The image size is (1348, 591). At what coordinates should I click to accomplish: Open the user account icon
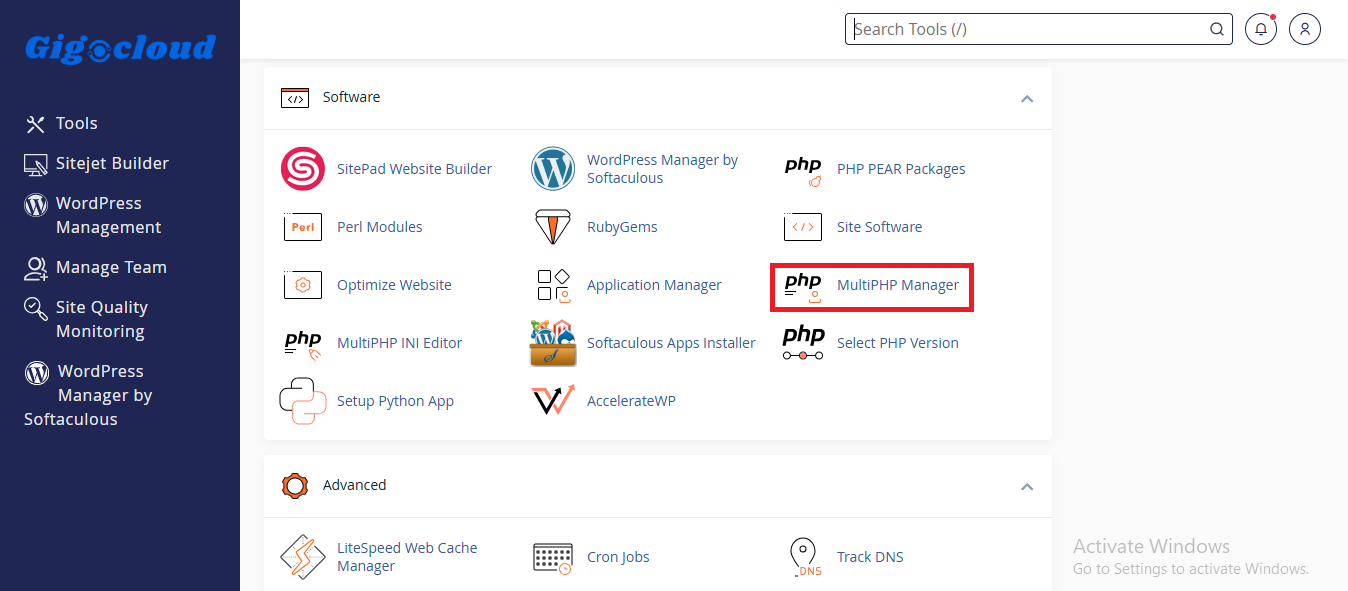(x=1305, y=29)
